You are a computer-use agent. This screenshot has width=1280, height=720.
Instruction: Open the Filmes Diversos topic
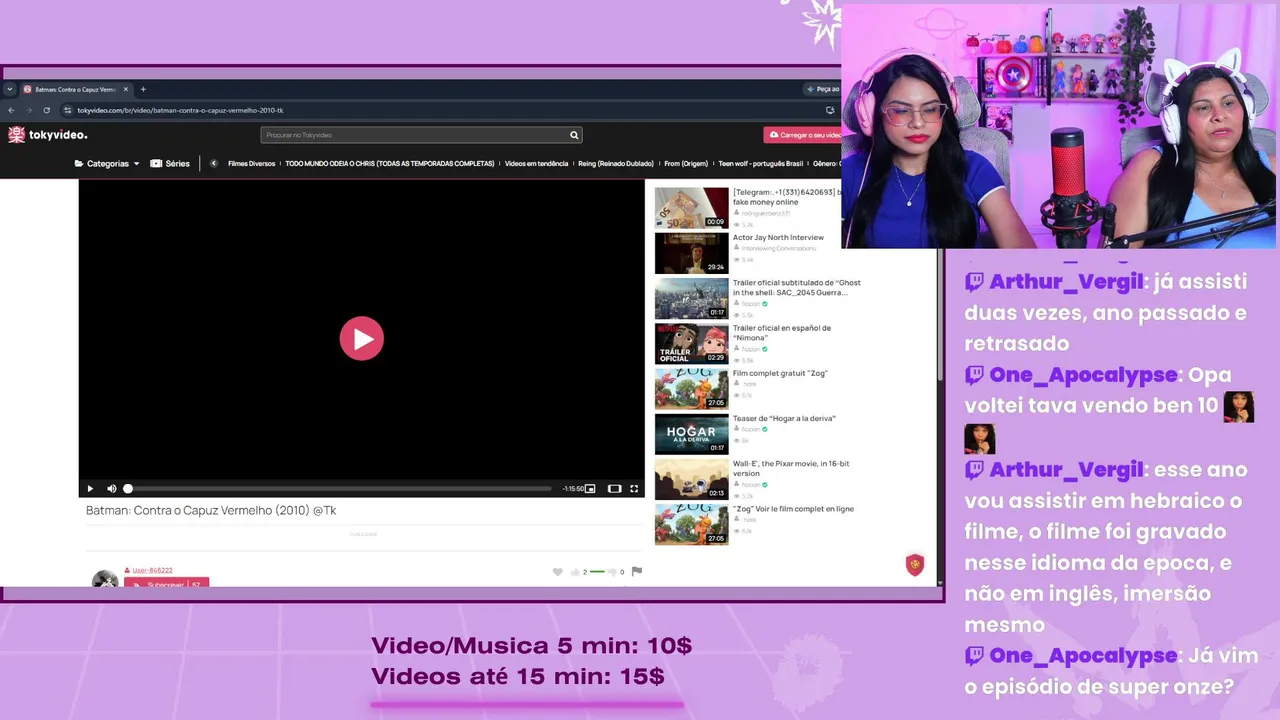tap(251, 164)
